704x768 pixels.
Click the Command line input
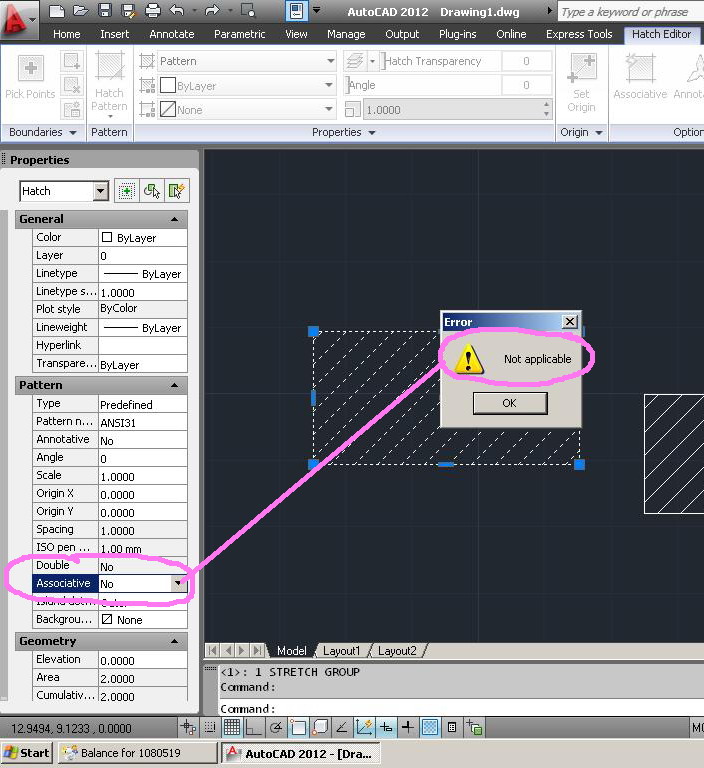click(x=461, y=709)
